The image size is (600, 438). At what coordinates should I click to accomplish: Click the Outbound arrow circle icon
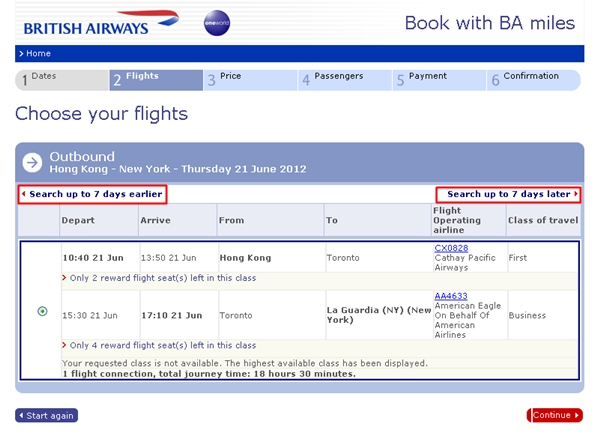tap(32, 163)
